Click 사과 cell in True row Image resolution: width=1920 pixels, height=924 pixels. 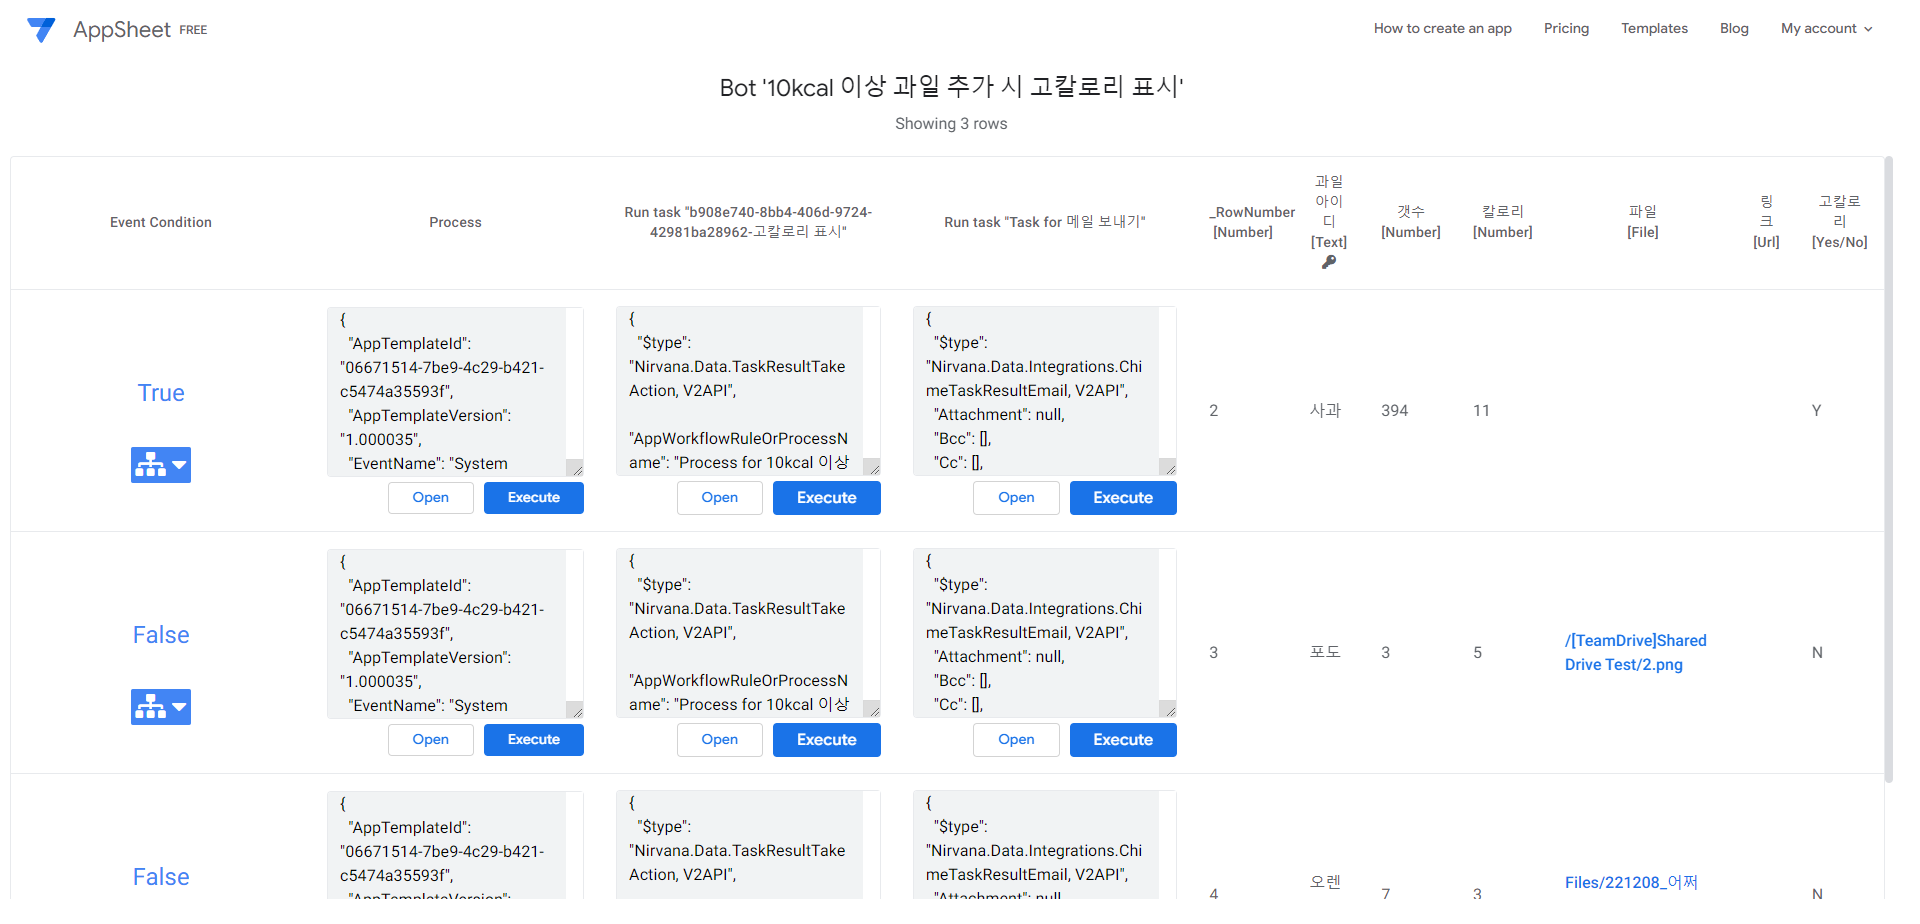(x=1325, y=410)
